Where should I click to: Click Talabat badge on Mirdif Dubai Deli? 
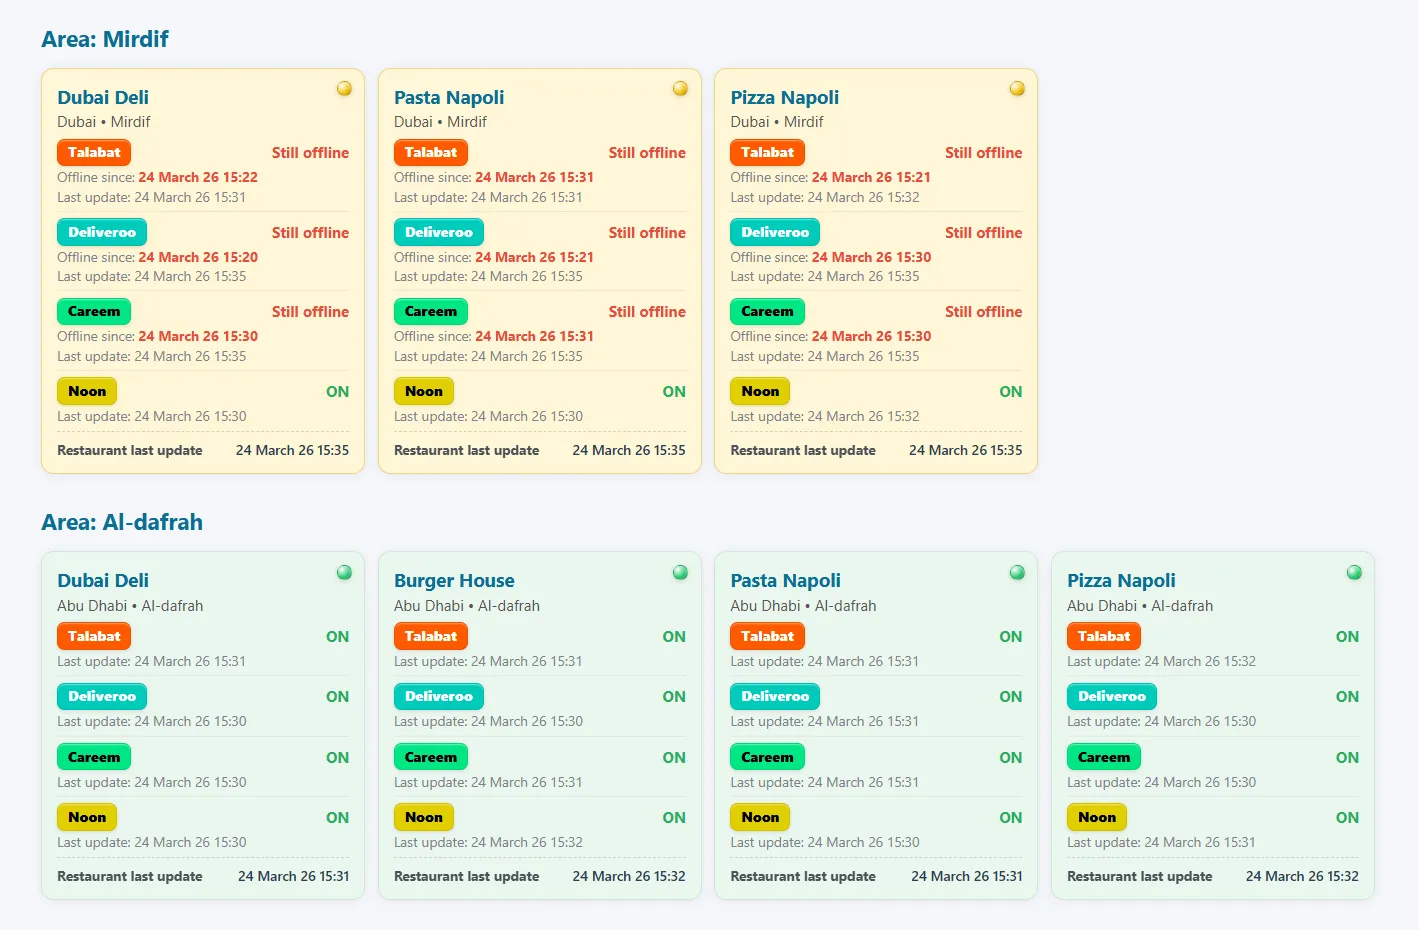94,152
